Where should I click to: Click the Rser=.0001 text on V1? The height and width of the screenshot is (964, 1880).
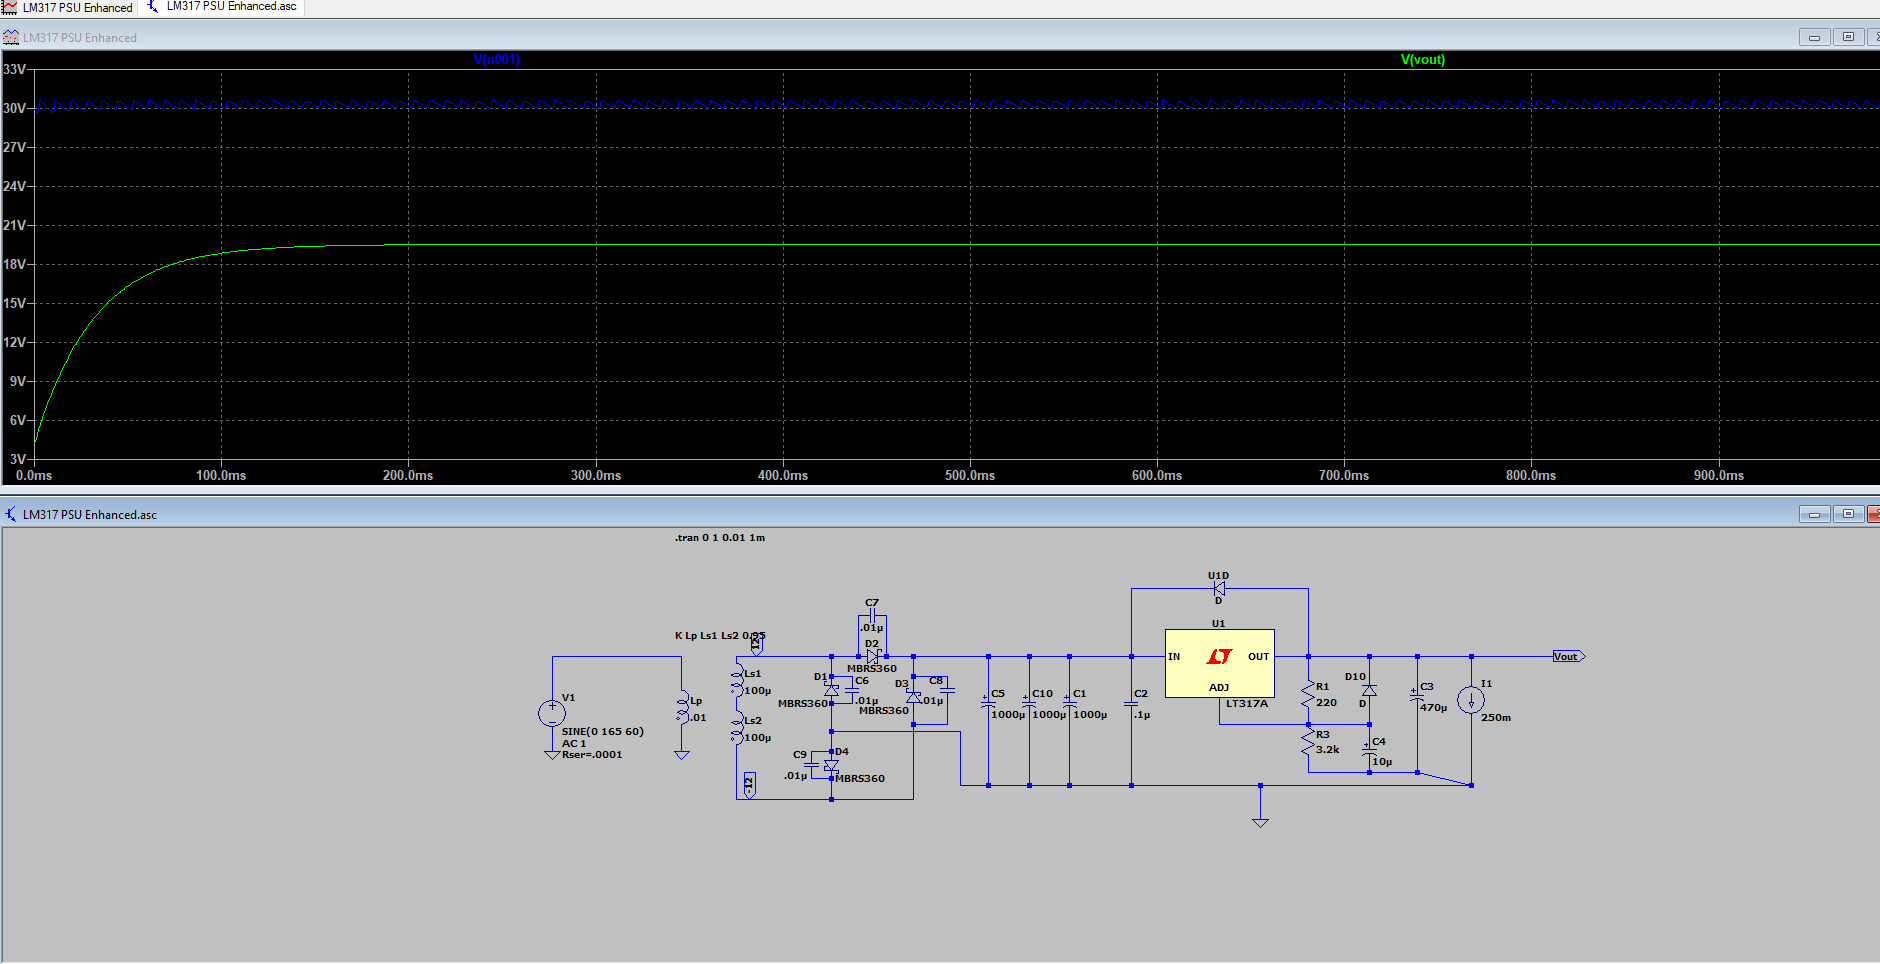(592, 754)
